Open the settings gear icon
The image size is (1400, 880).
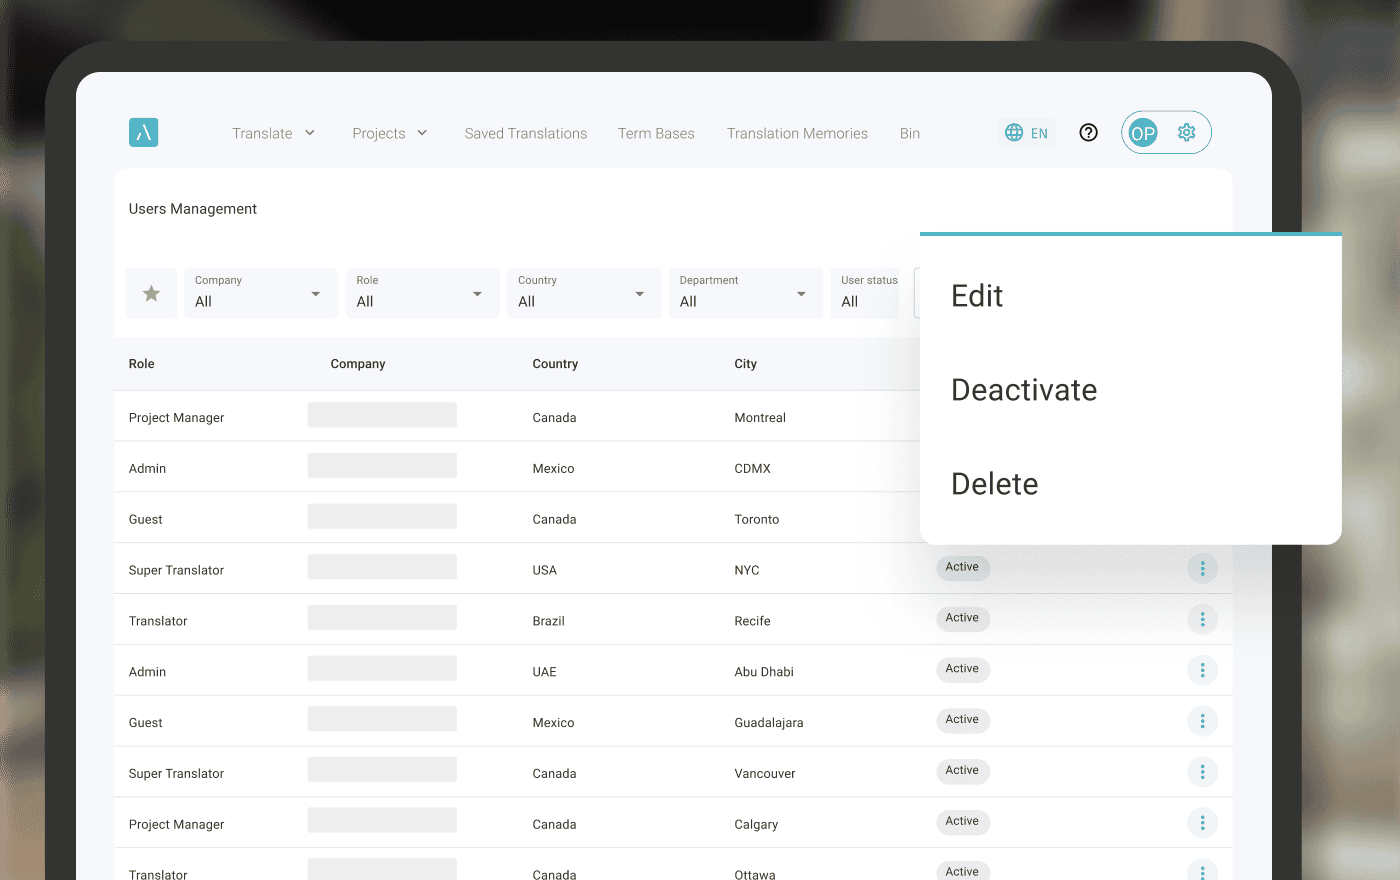coord(1186,133)
